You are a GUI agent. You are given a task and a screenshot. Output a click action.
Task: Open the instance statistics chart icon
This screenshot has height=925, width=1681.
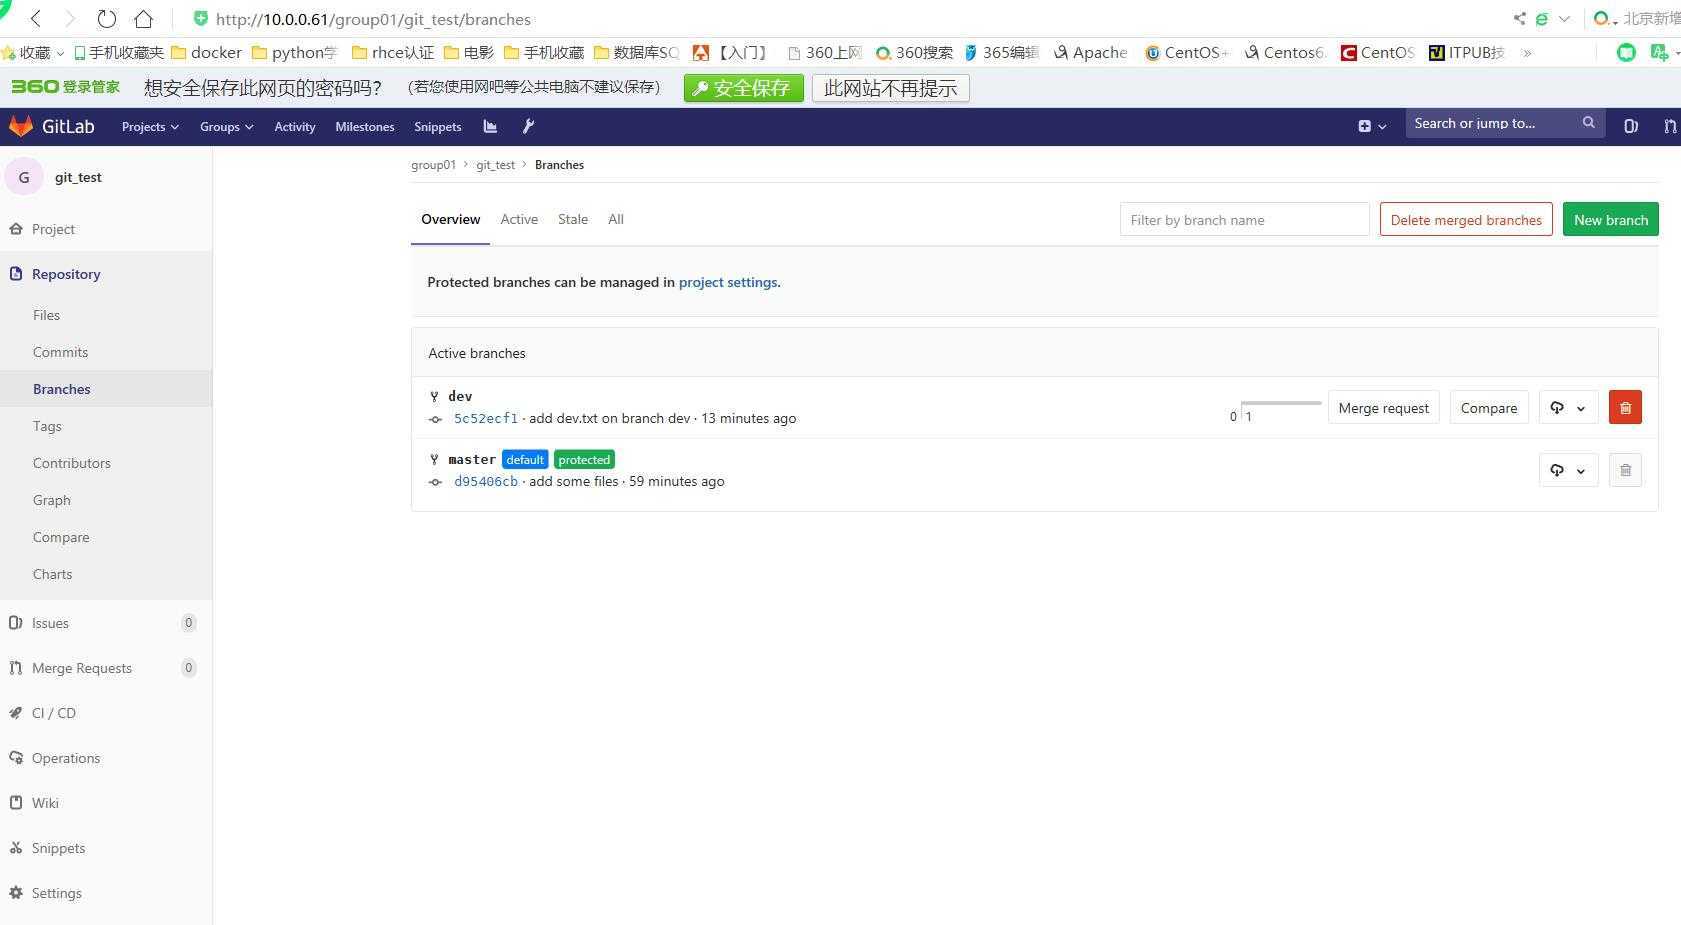click(x=490, y=126)
